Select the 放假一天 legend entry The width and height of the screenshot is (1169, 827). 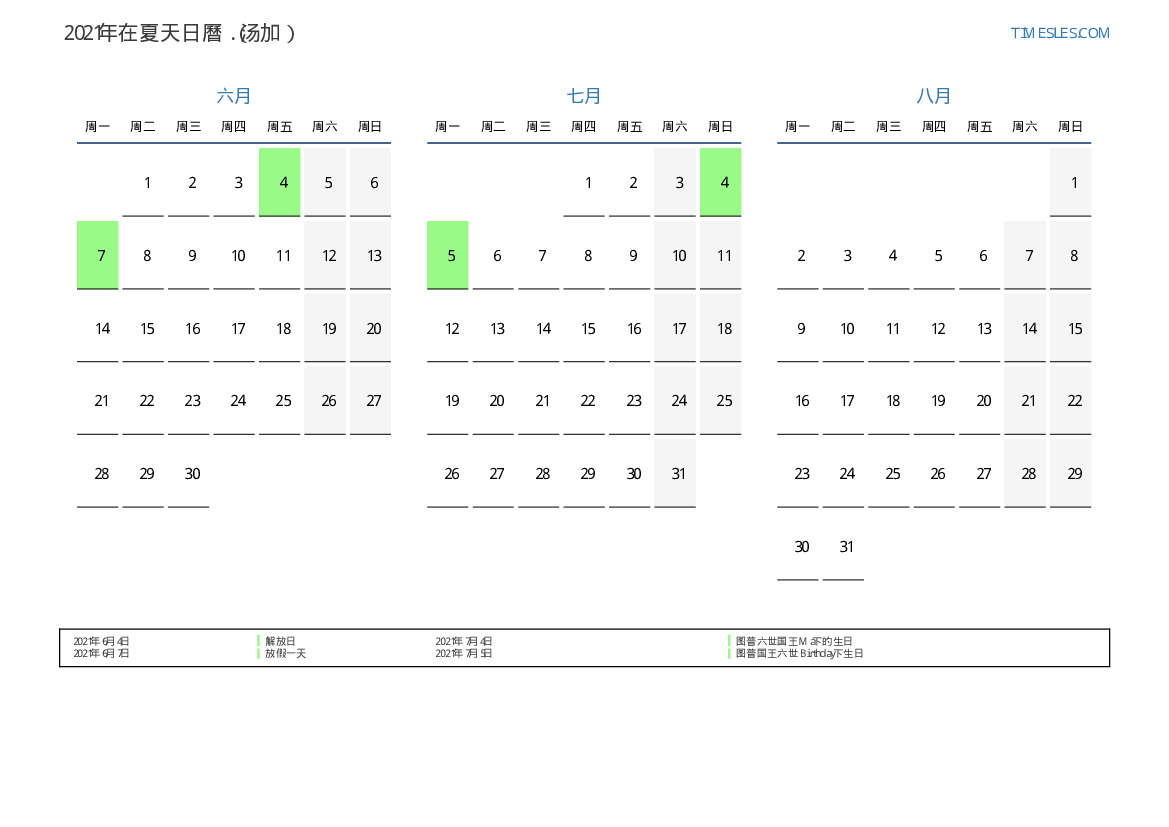pos(285,653)
